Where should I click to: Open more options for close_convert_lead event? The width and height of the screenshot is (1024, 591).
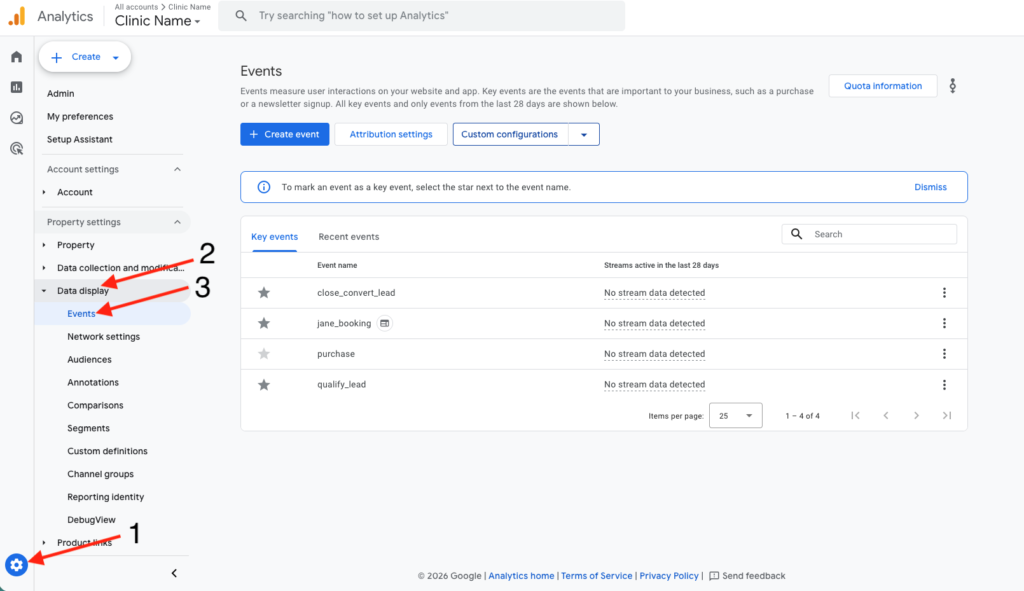coord(944,293)
